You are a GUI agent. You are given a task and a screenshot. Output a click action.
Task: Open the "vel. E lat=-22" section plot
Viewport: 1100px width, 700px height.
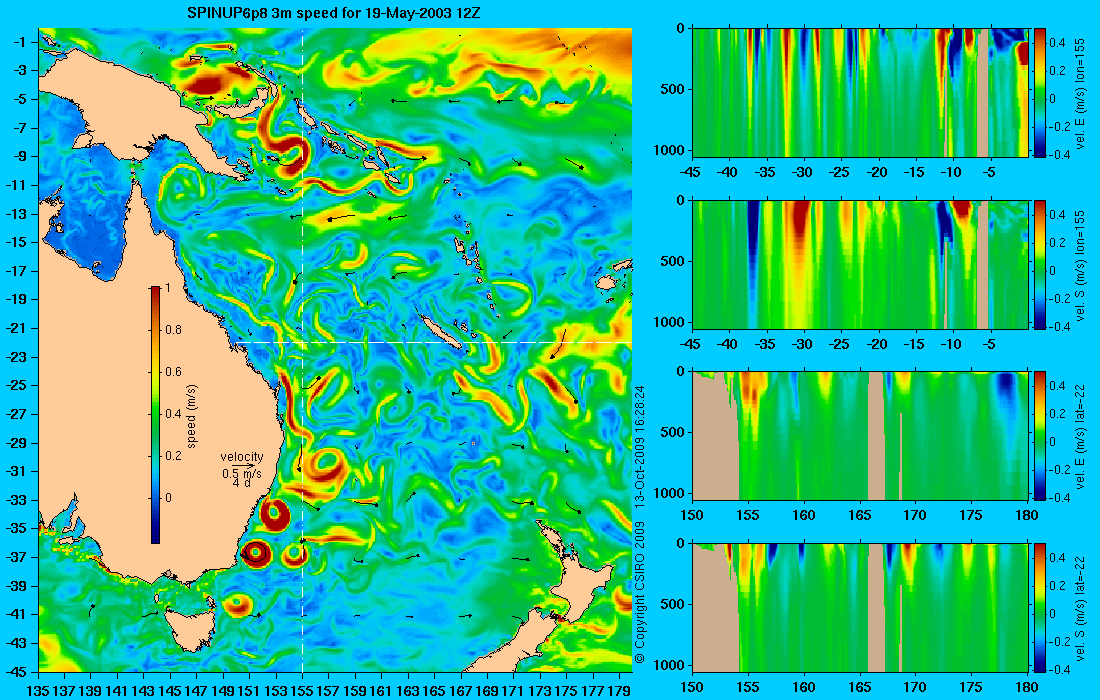pyautogui.click(x=860, y=436)
